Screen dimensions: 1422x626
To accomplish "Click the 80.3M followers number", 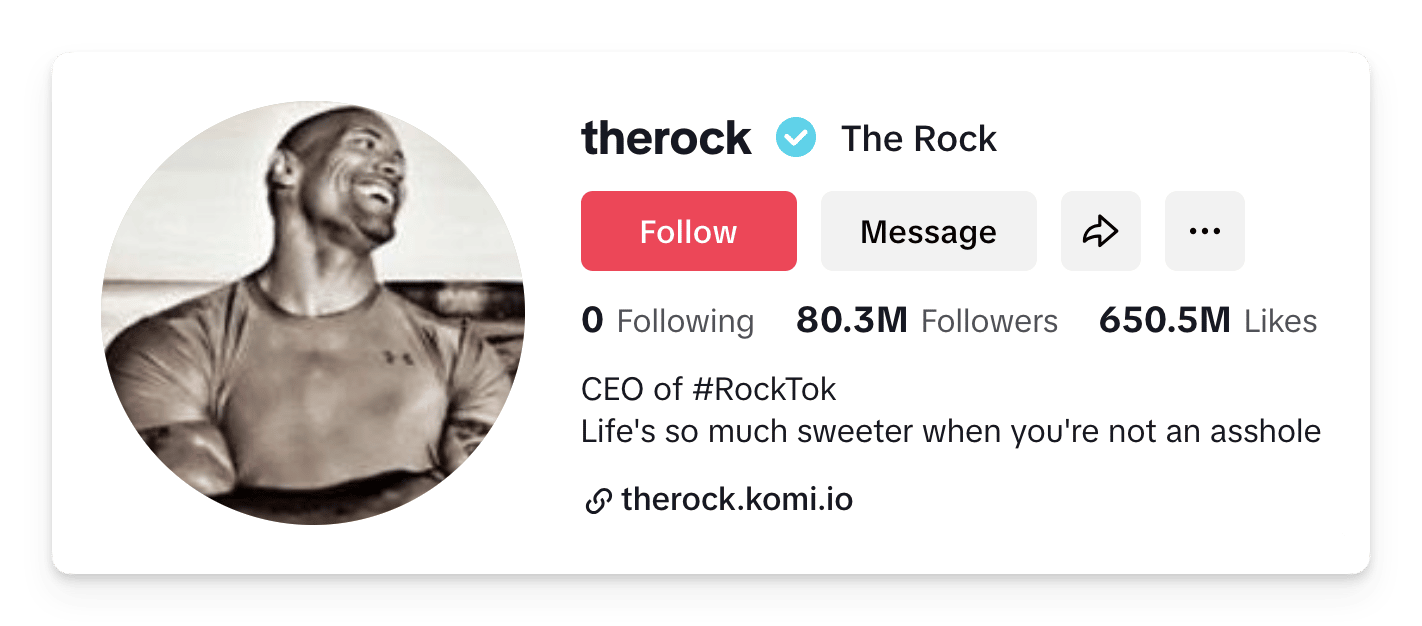I will (851, 321).
